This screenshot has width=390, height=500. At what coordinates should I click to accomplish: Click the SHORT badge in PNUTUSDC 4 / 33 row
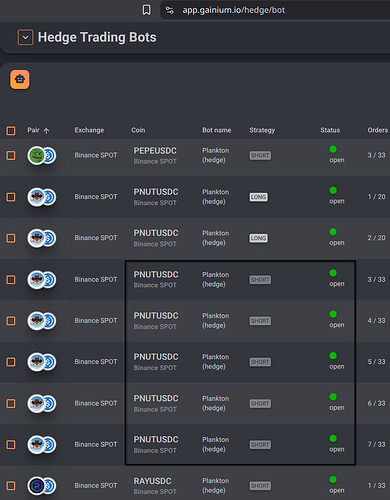[x=260, y=321]
